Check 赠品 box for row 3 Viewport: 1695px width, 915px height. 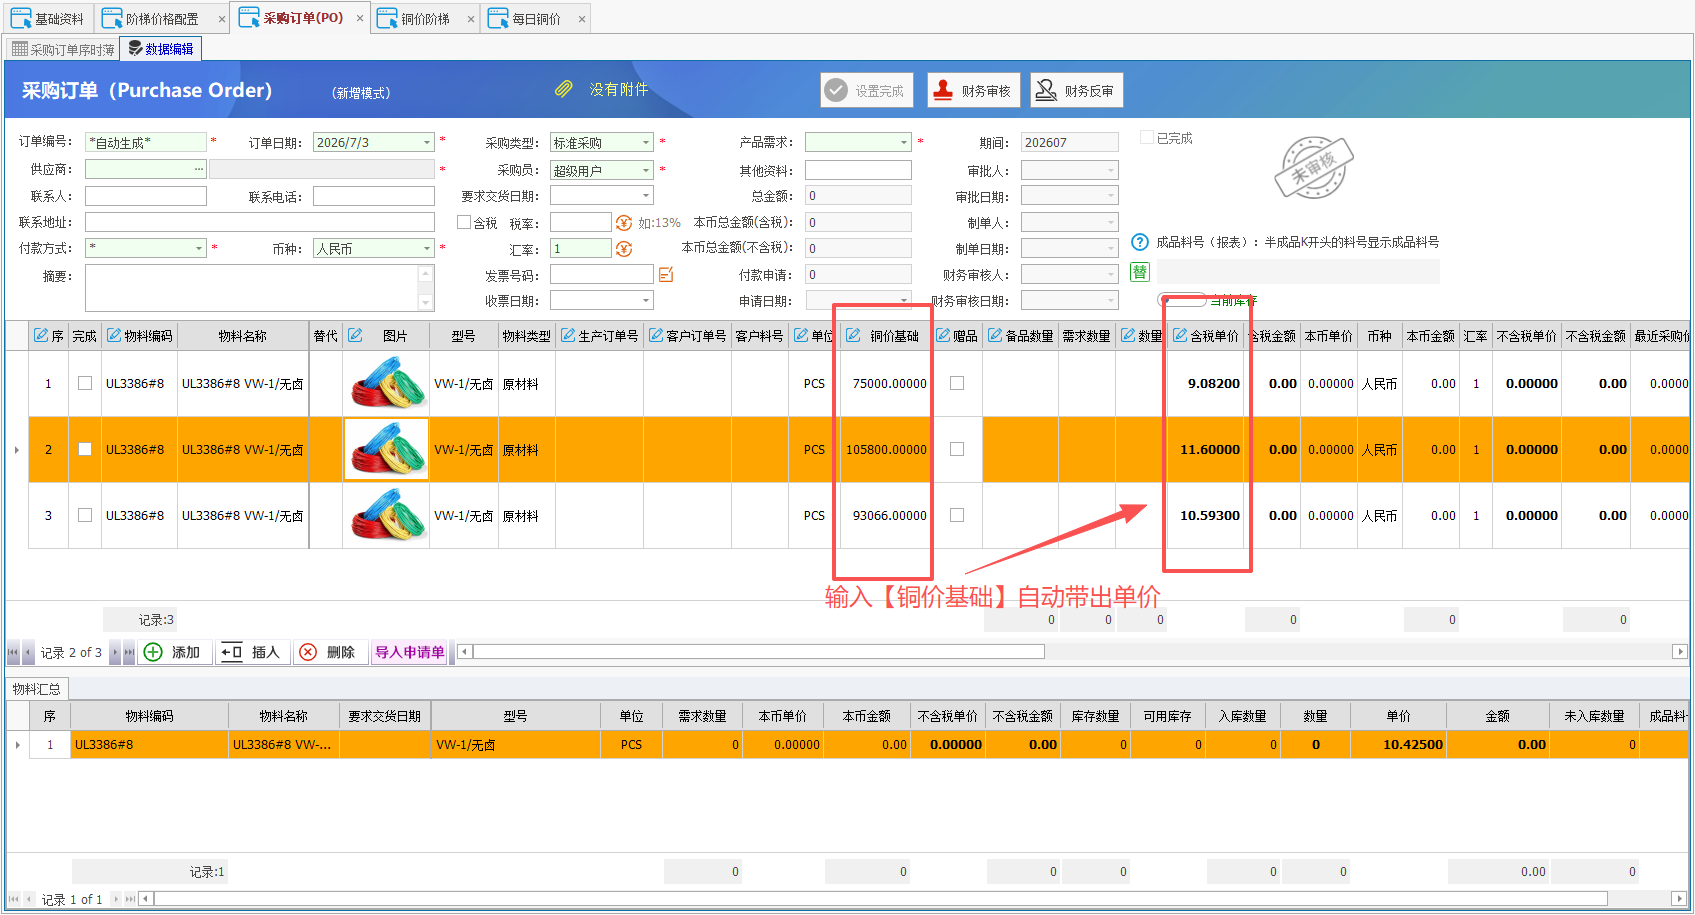click(x=957, y=515)
